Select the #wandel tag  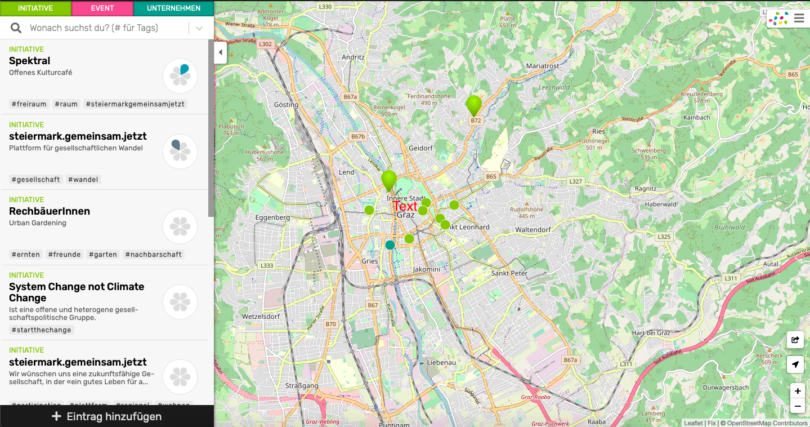[x=83, y=179]
